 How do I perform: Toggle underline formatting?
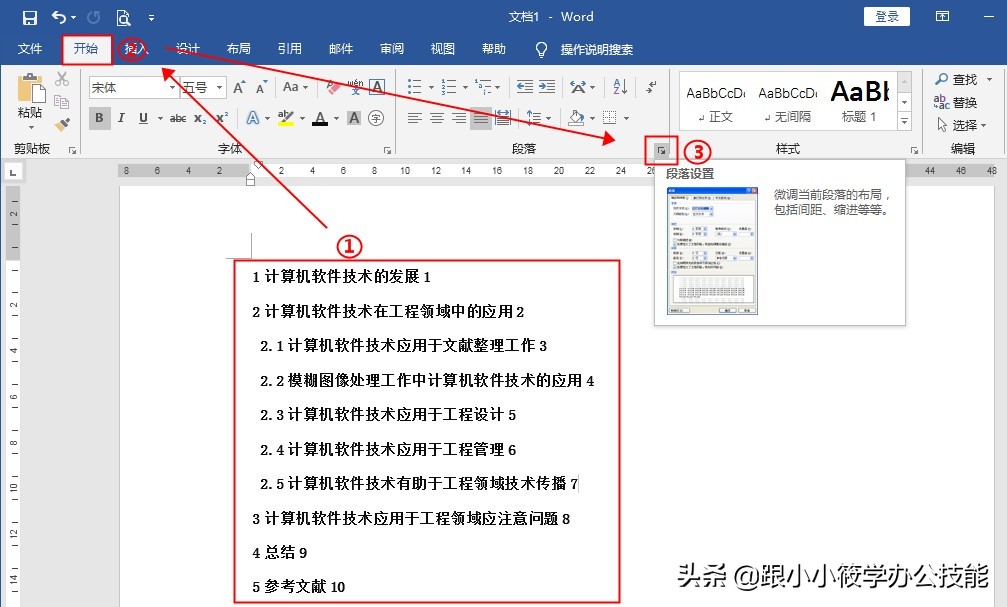[x=142, y=117]
